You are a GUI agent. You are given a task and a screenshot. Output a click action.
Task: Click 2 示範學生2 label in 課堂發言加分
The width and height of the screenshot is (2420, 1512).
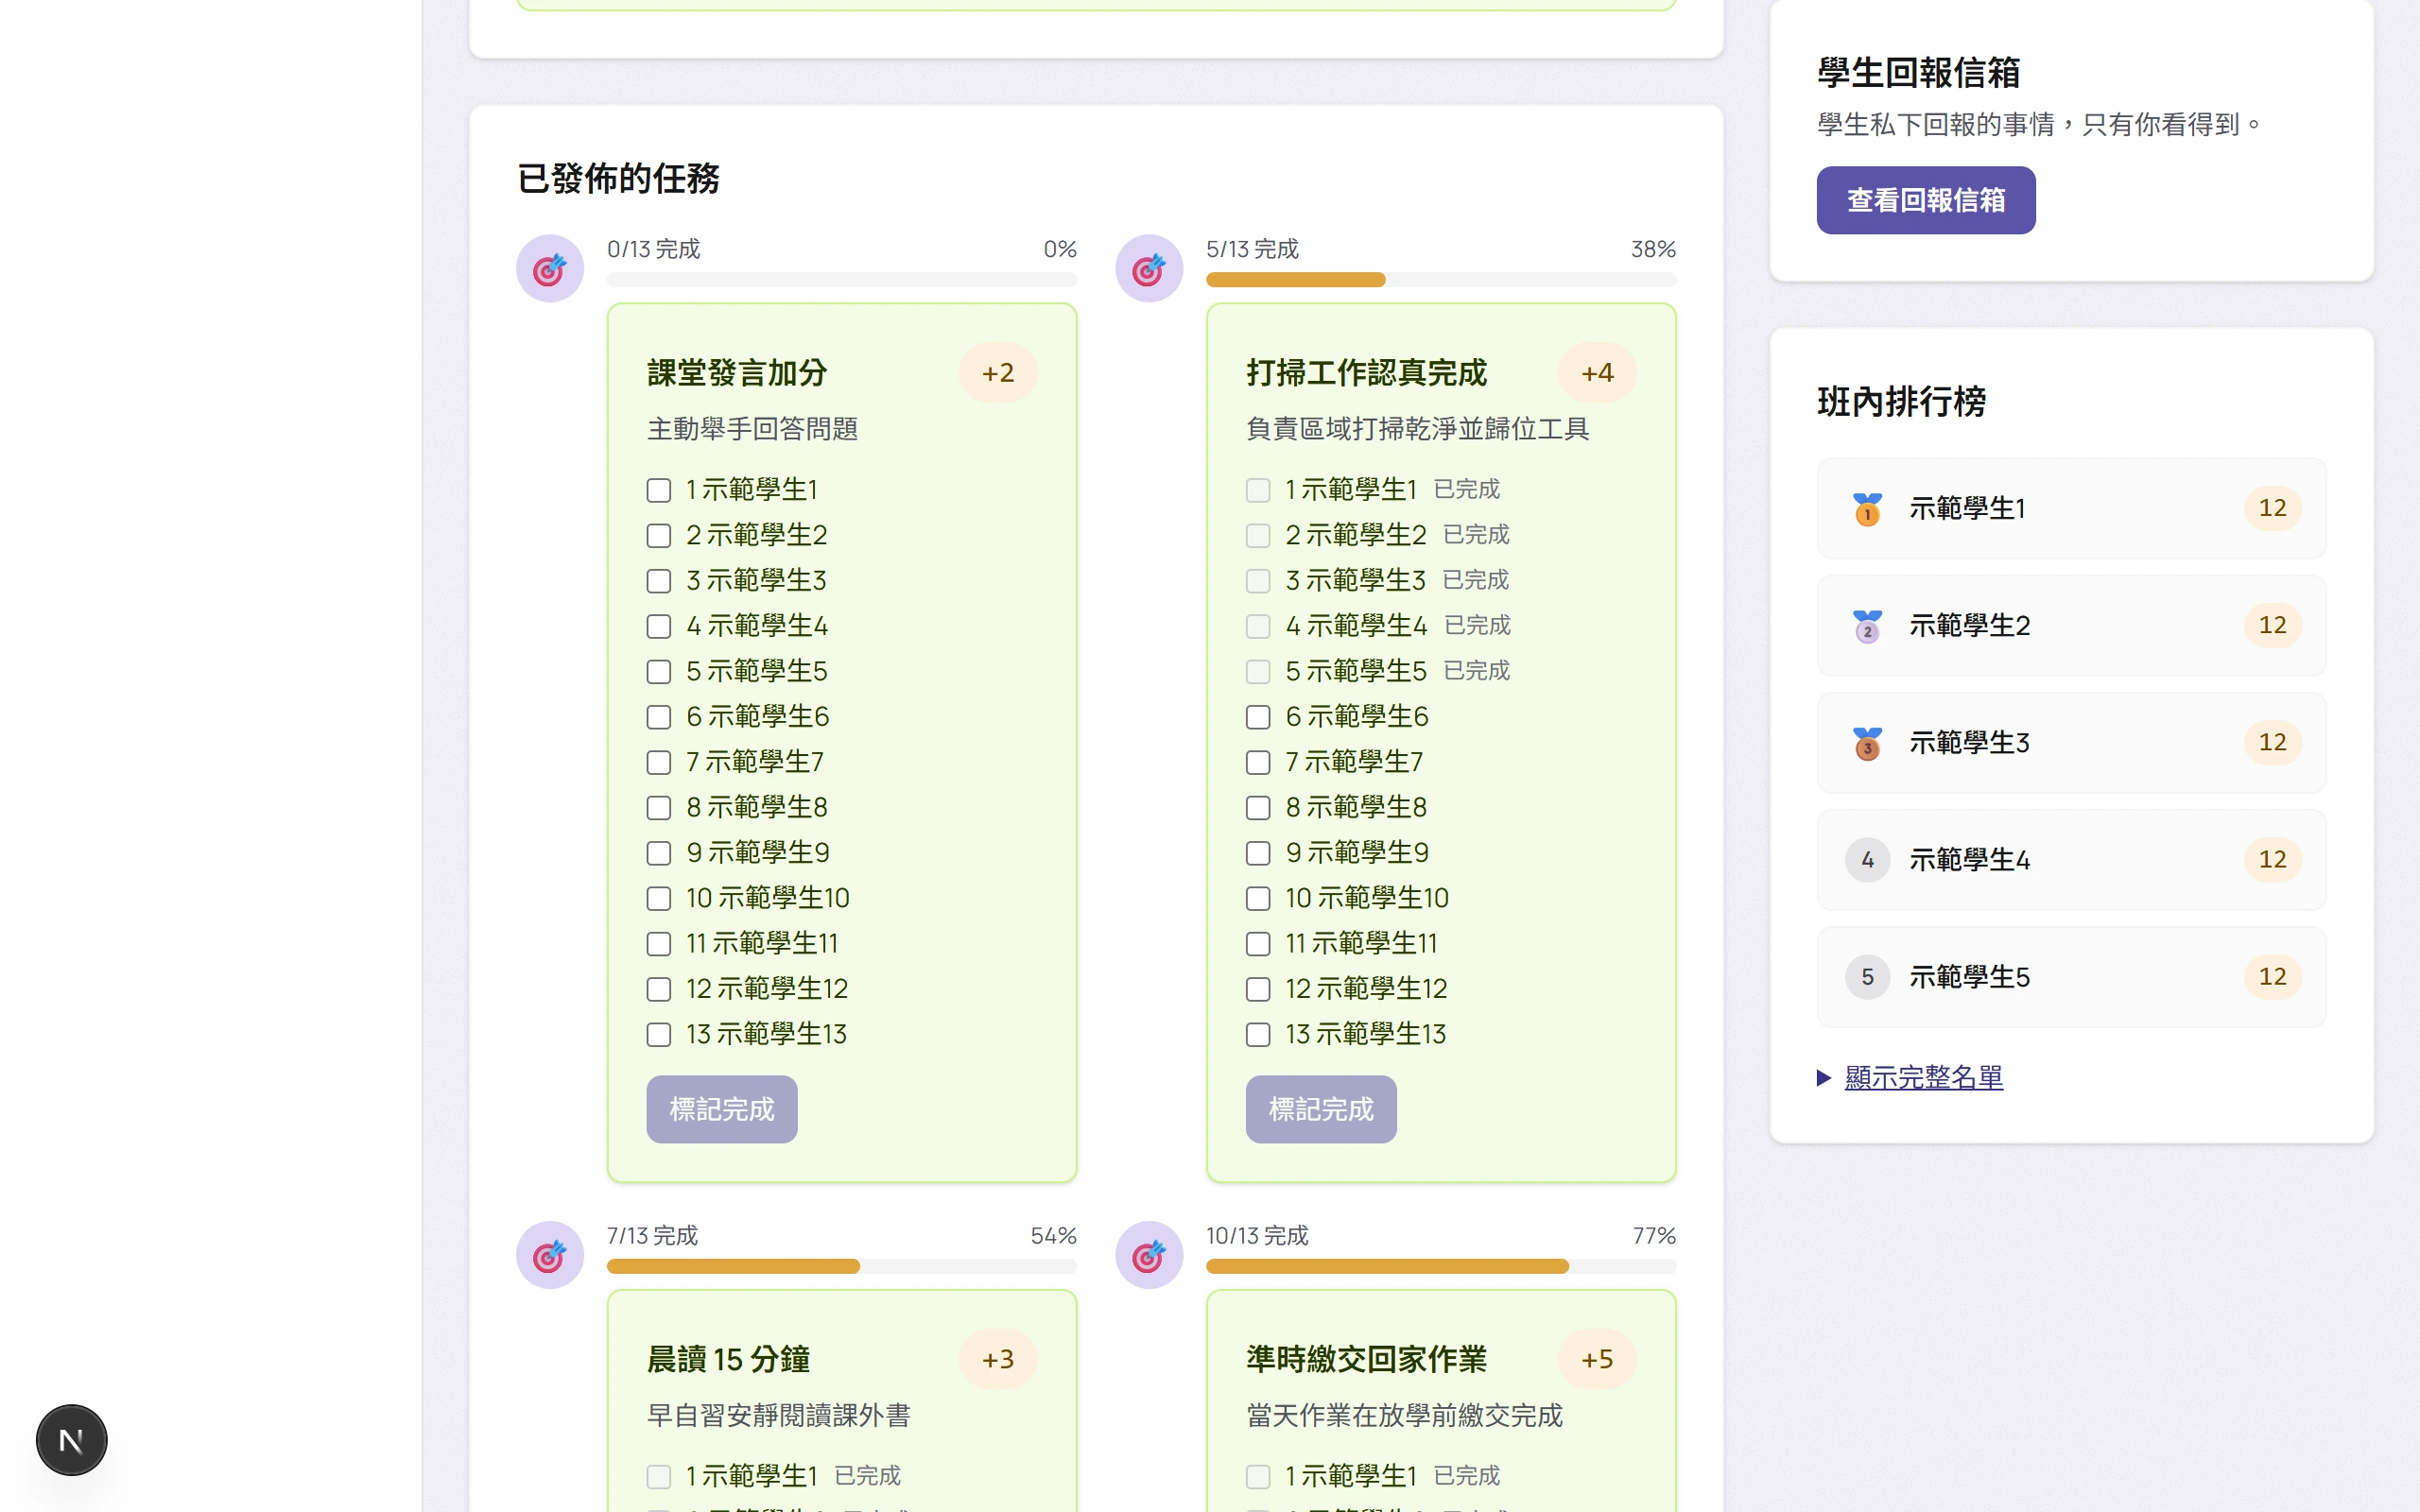[x=756, y=536]
